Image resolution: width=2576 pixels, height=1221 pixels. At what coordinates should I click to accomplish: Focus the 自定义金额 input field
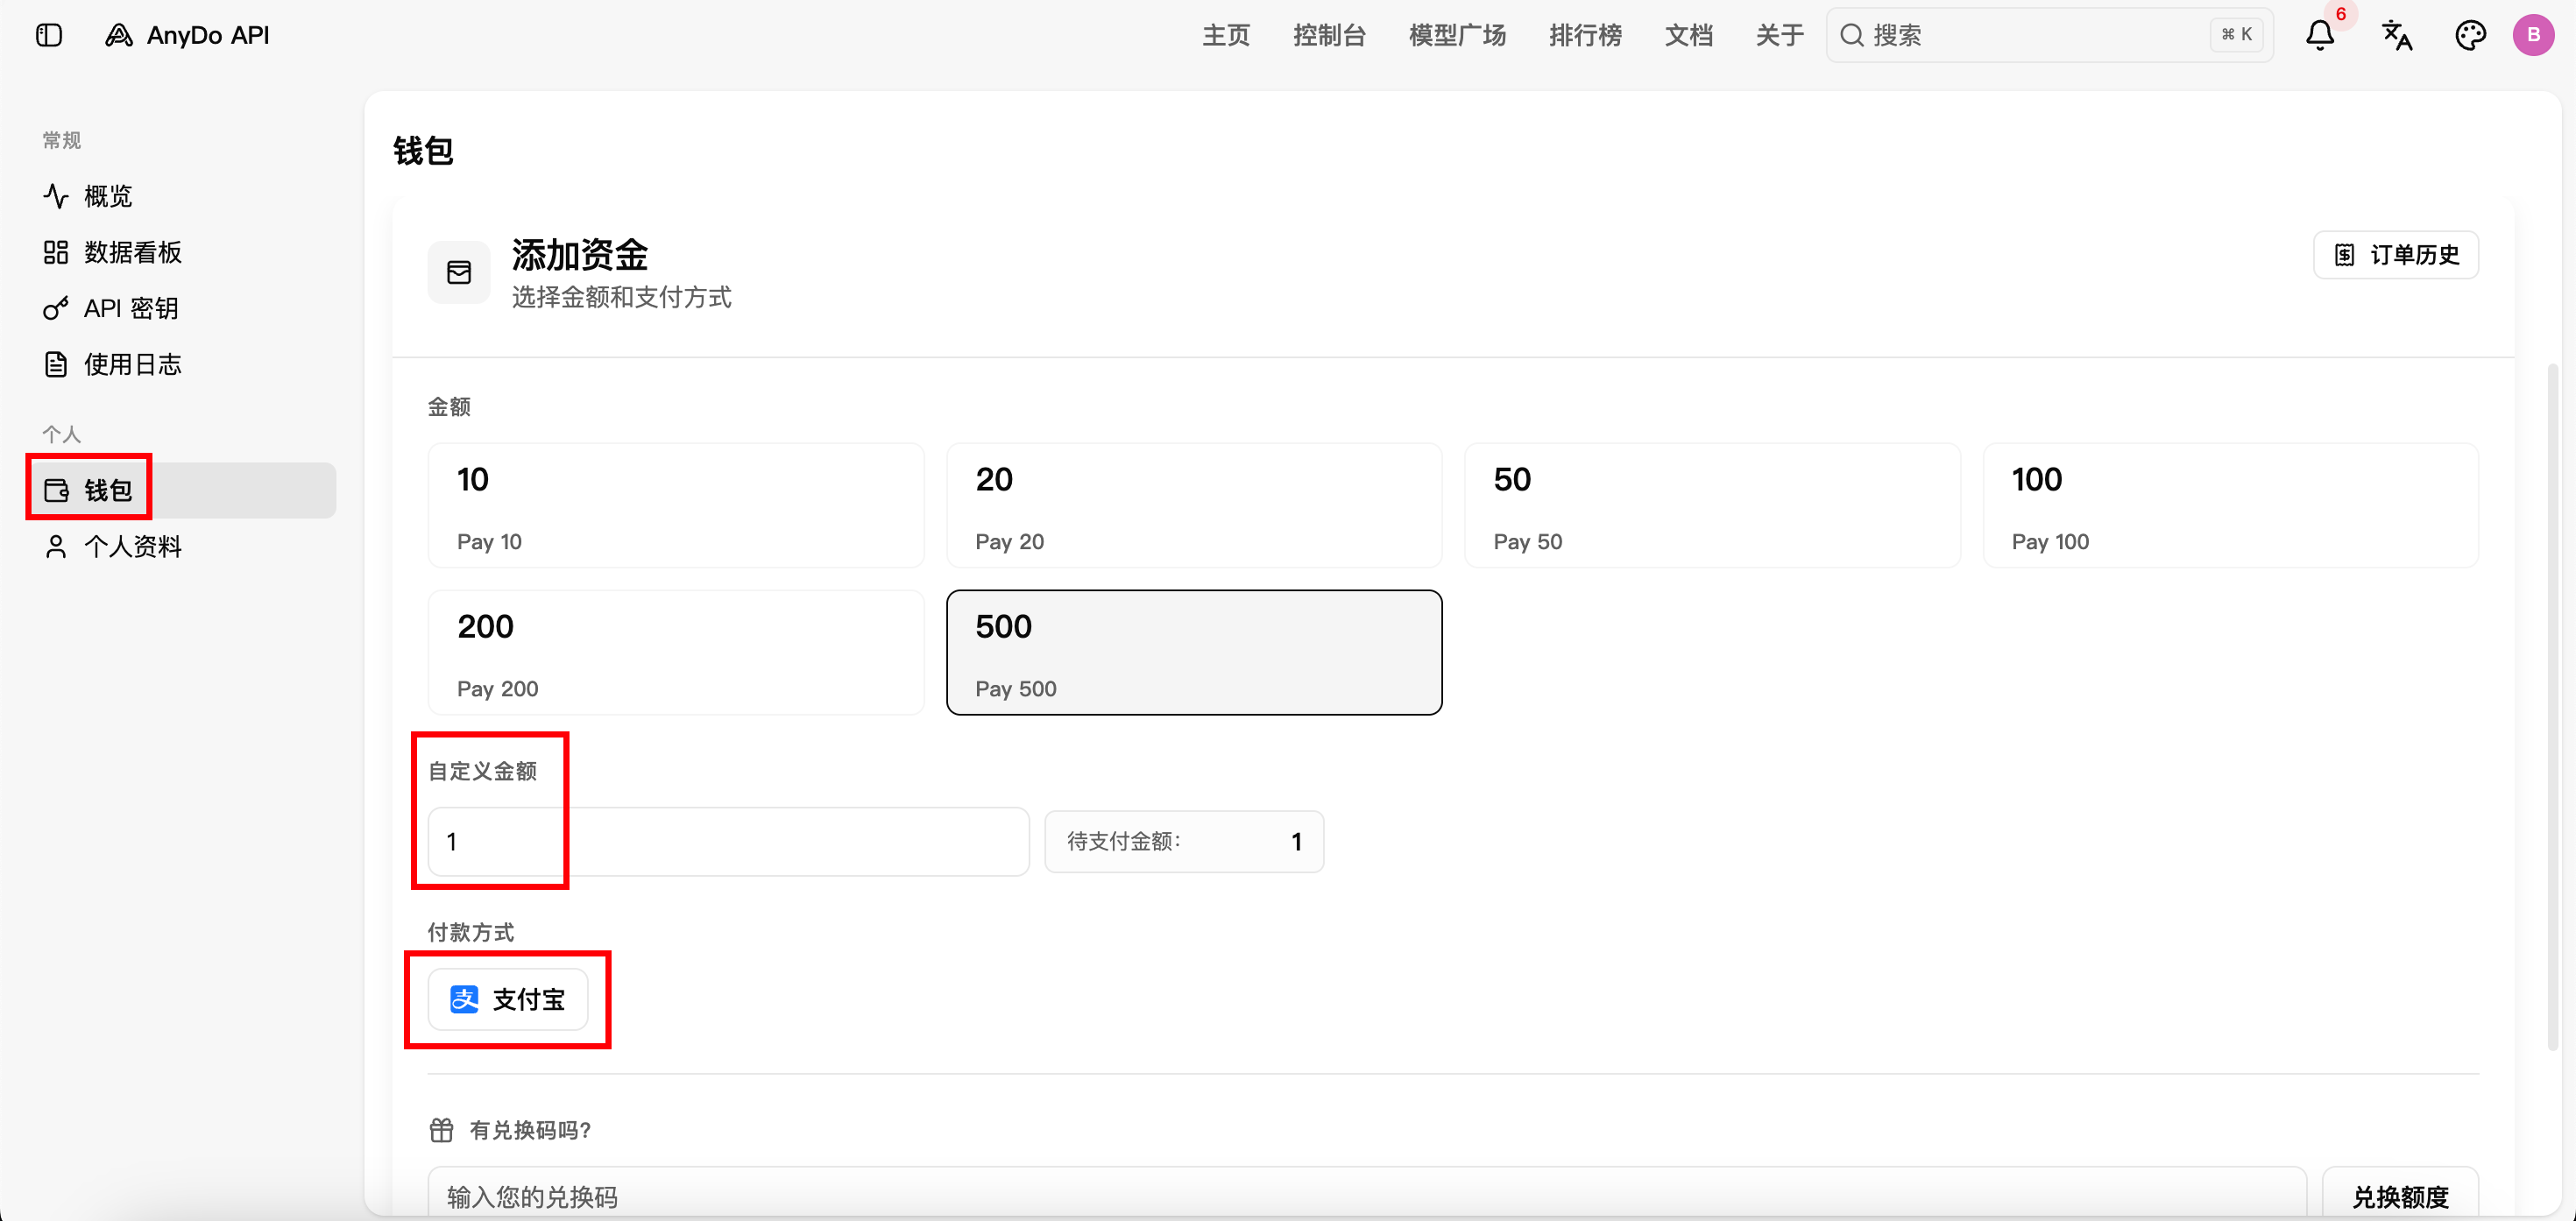728,842
